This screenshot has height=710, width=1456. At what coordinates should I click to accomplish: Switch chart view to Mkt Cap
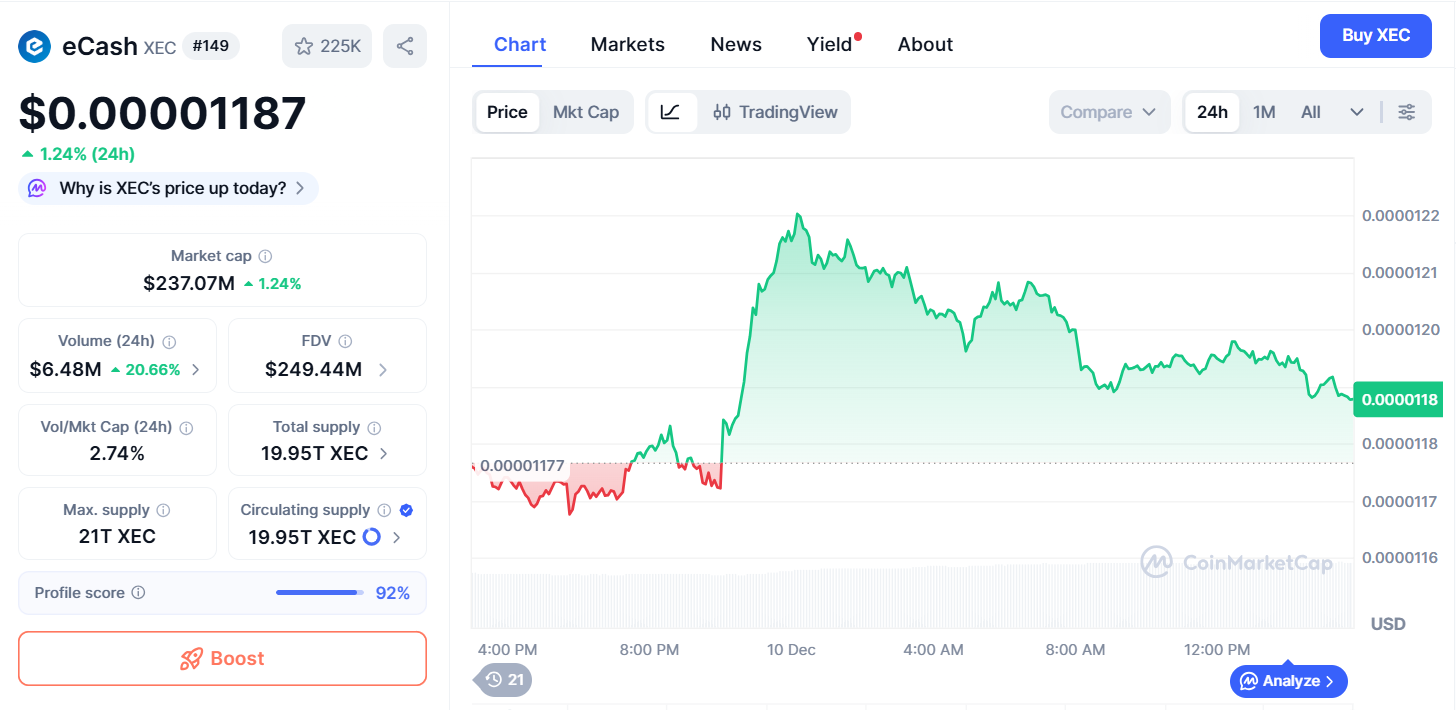pyautogui.click(x=586, y=112)
